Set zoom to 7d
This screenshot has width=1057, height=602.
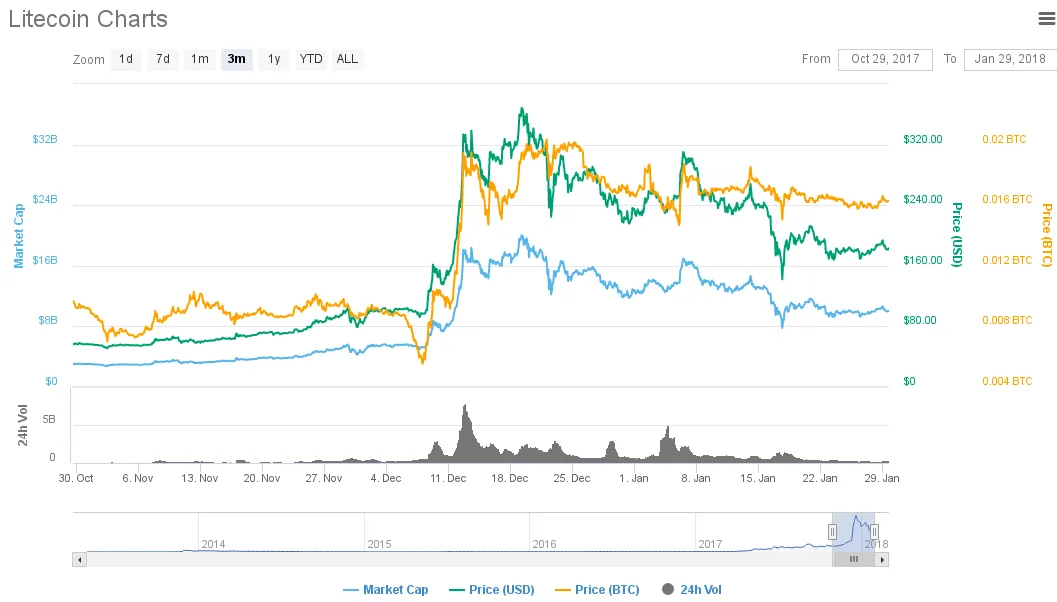click(163, 59)
